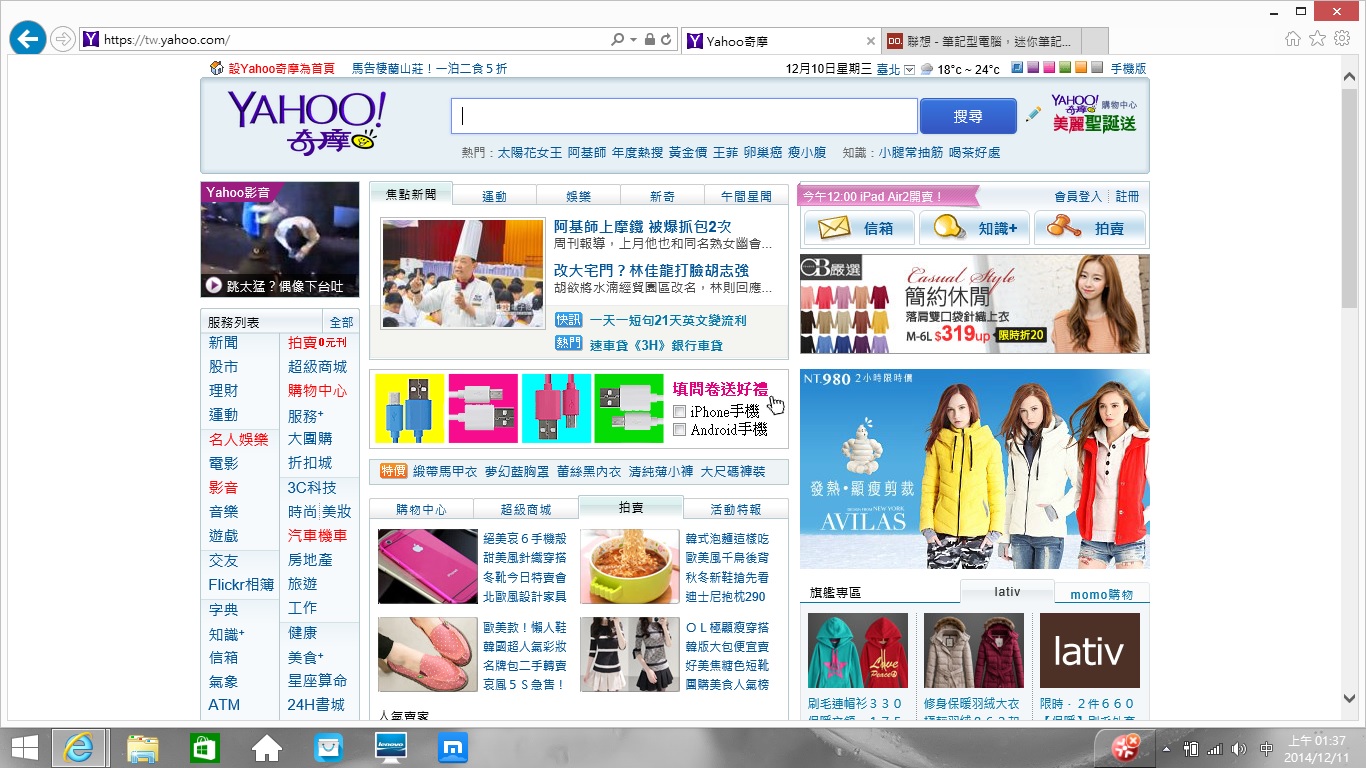This screenshot has width=1366, height=768.
Task: Click the network signal tray icon
Action: click(1215, 748)
